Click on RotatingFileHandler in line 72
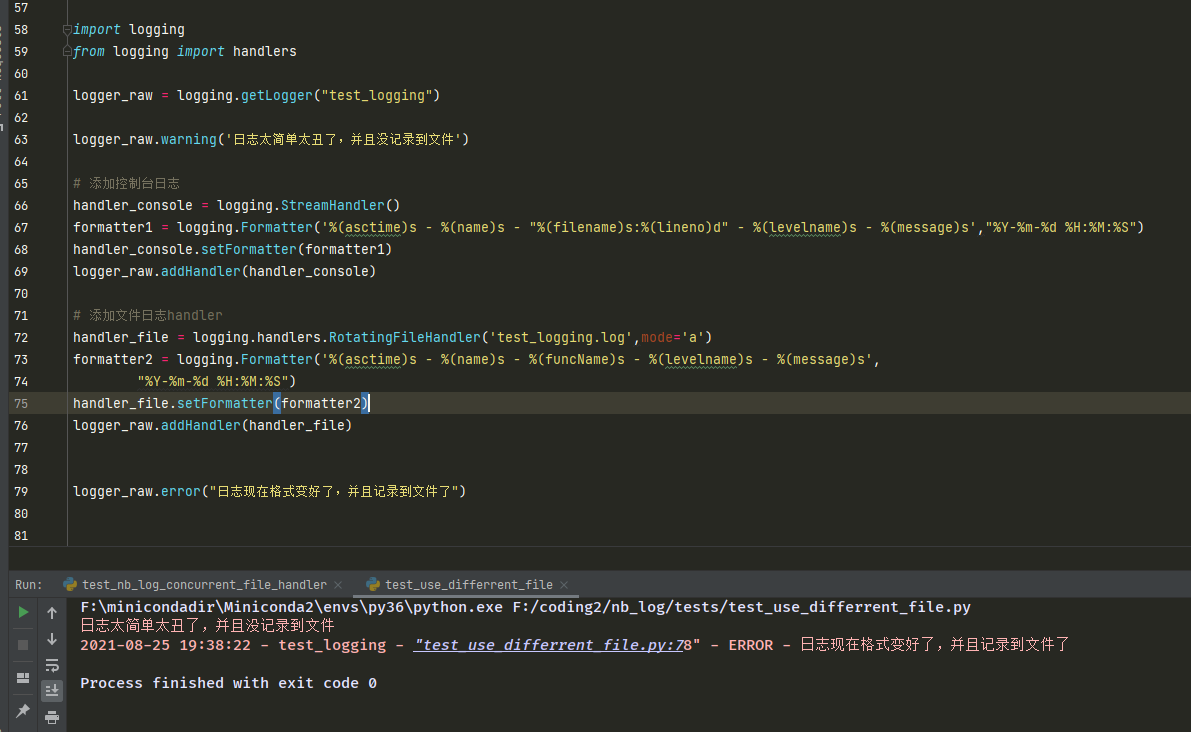 point(404,338)
